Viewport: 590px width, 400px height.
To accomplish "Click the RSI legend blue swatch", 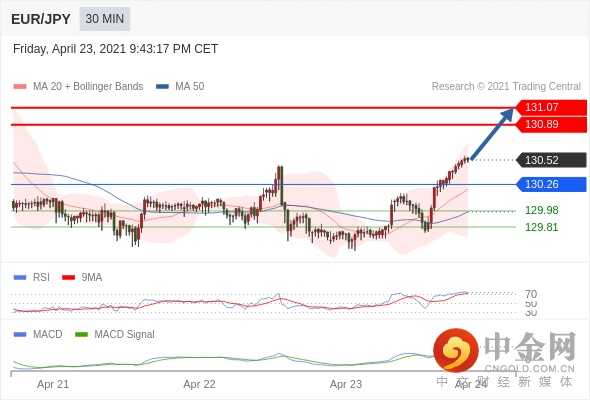I will coord(20,278).
